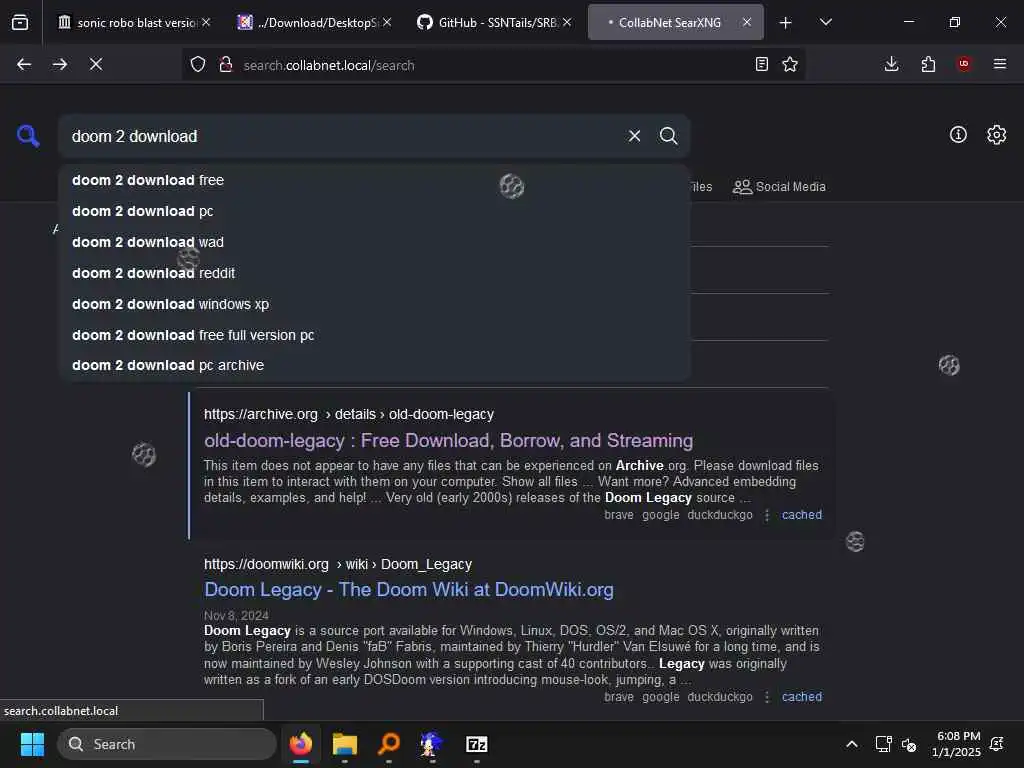The height and width of the screenshot is (768, 1024).
Task: Open muted volume tray icon
Action: 908,744
